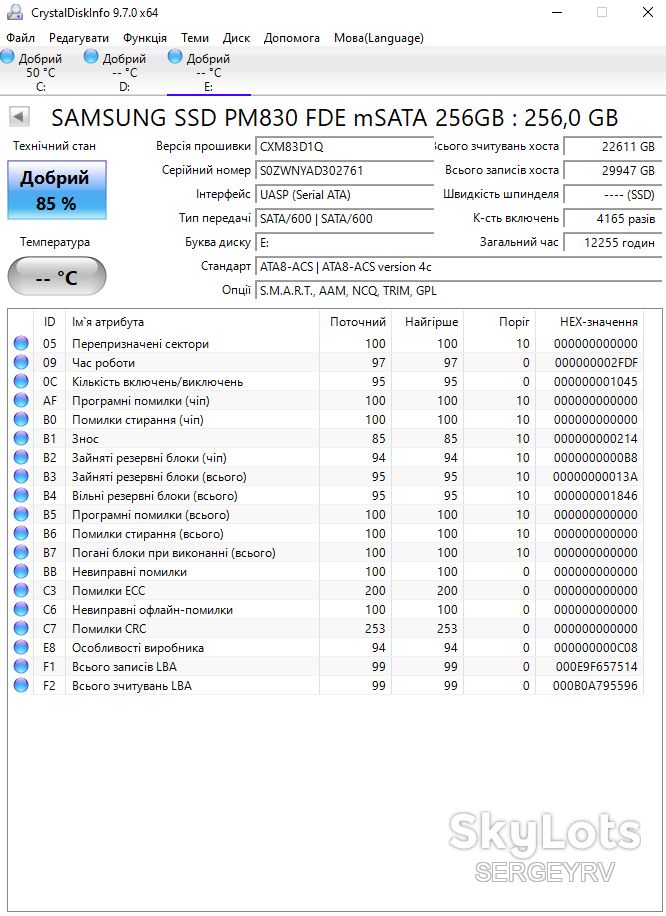Click the serial number field S0ZWNYAD302761

(344, 171)
